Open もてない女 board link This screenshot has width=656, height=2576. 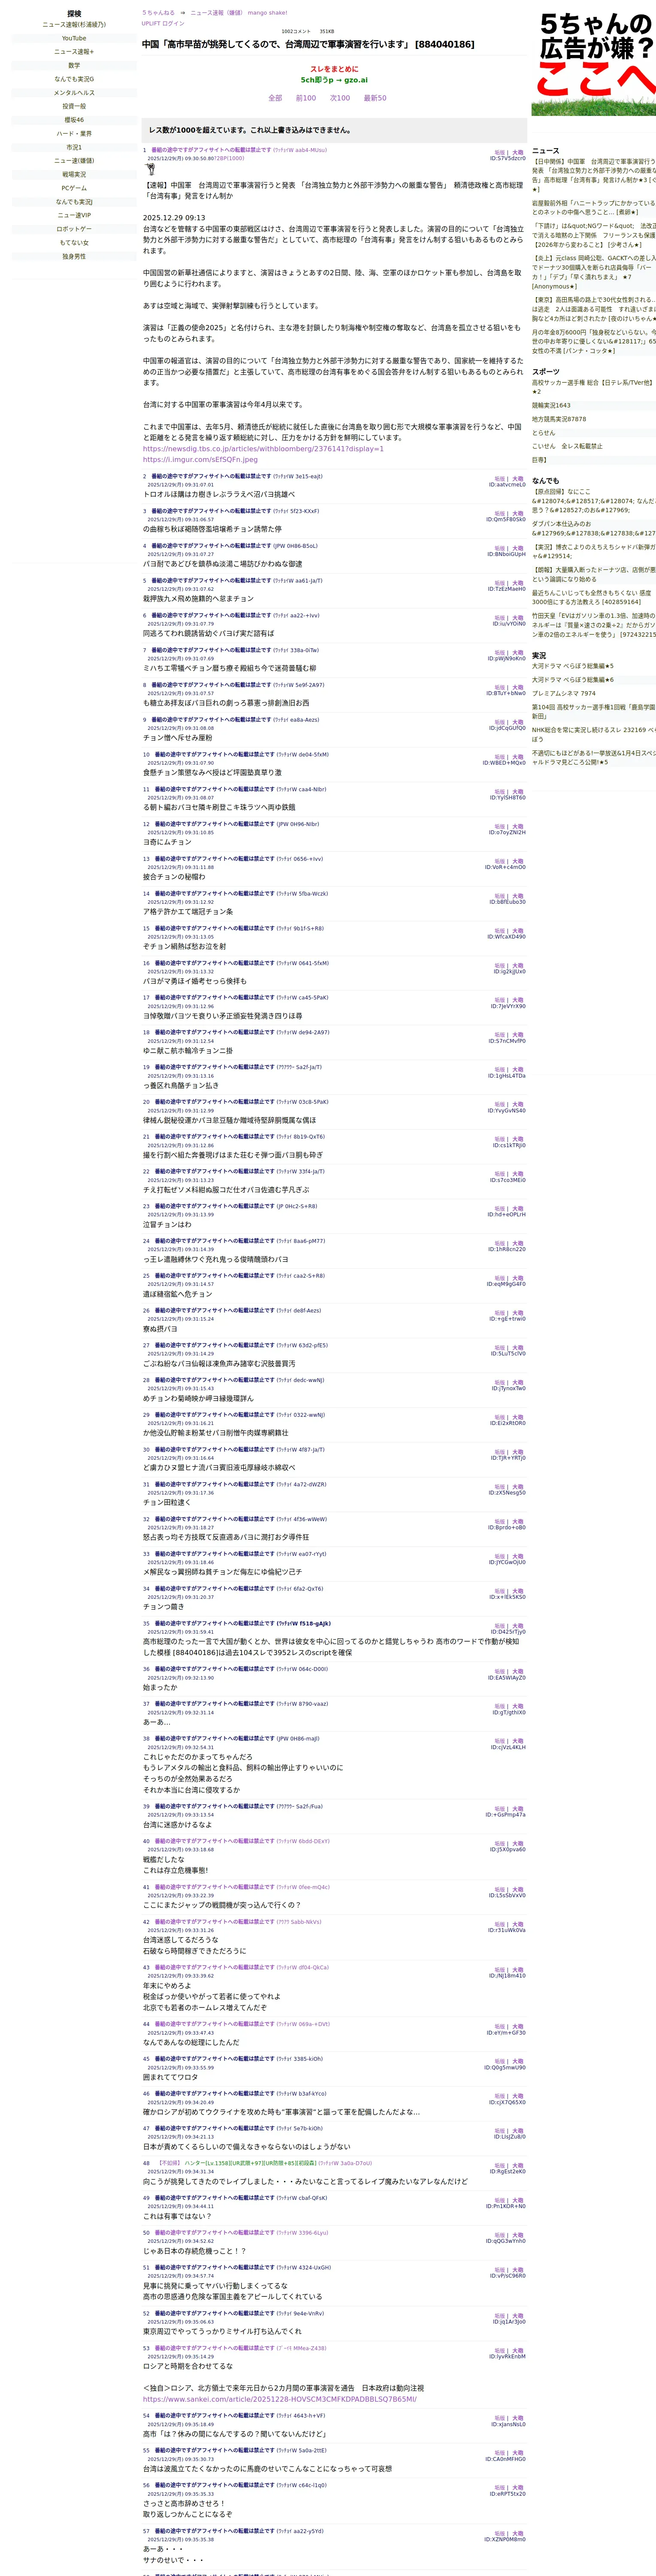74,243
